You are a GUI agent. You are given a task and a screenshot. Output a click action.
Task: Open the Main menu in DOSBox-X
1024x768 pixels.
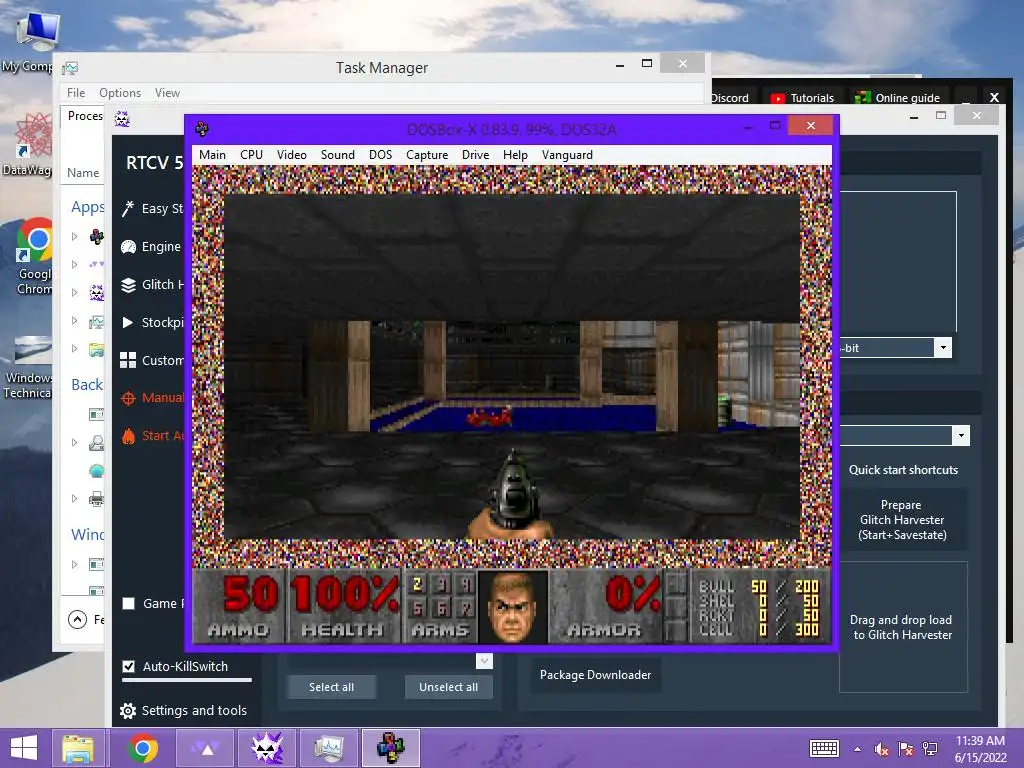[x=212, y=155]
